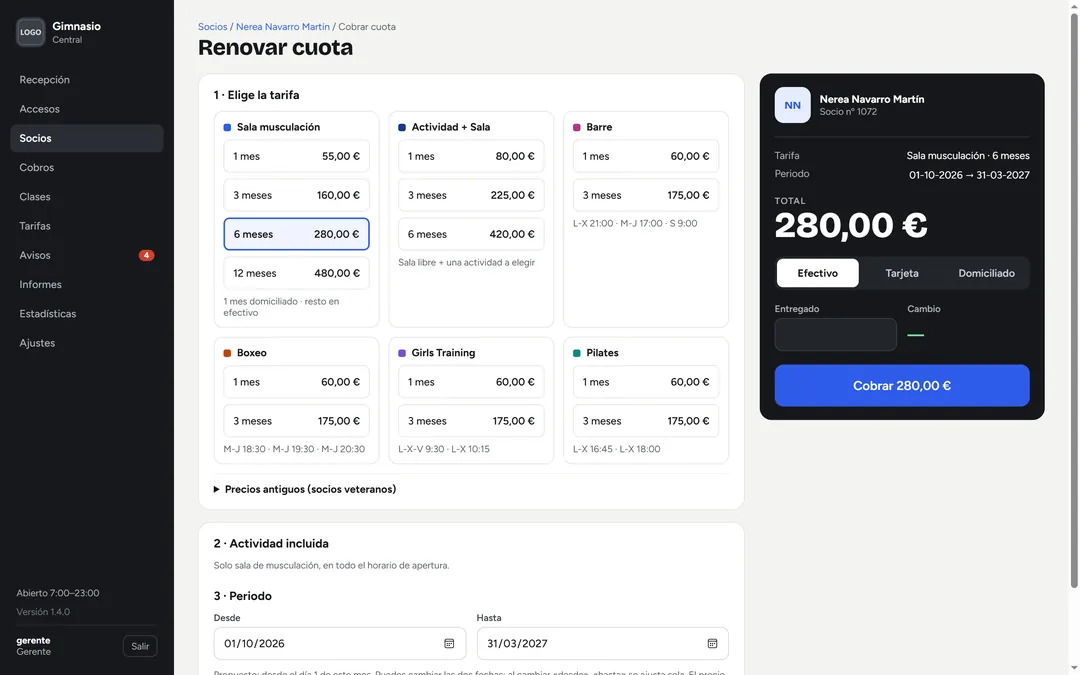This screenshot has height=675, width=1080.
Task: Click the Actividad + Sala navy color square
Action: click(x=402, y=127)
